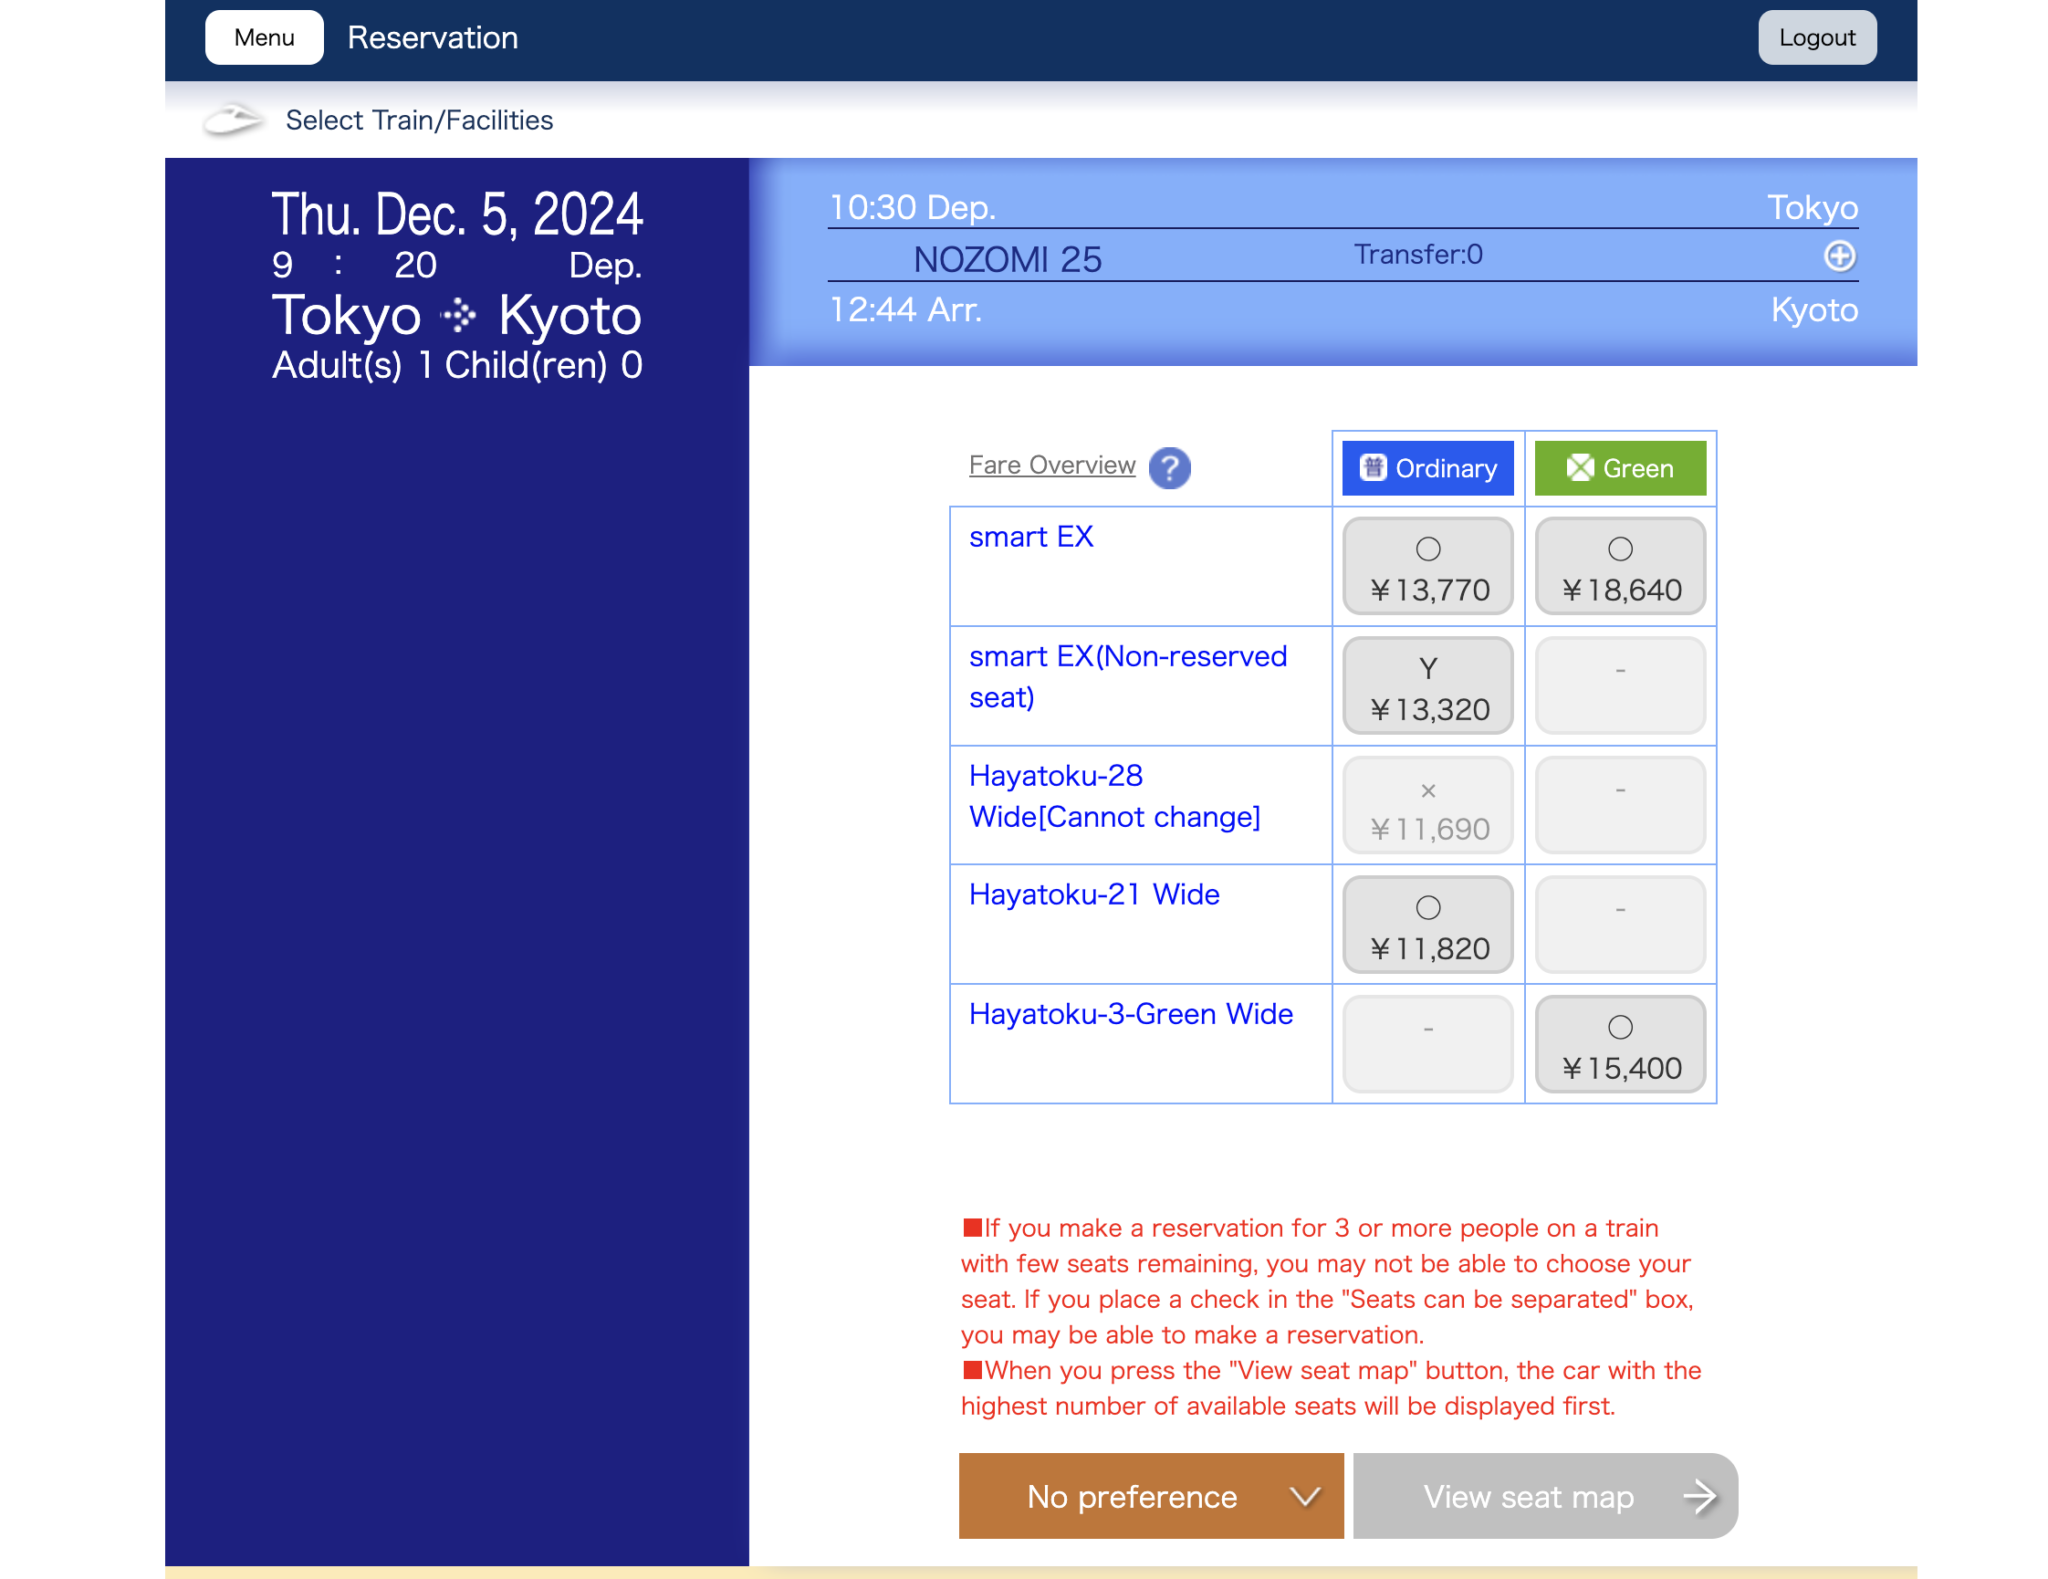The height and width of the screenshot is (1579, 2048).
Task: Select smart EX Ordinary ¥13,770 fare
Action: click(1427, 567)
